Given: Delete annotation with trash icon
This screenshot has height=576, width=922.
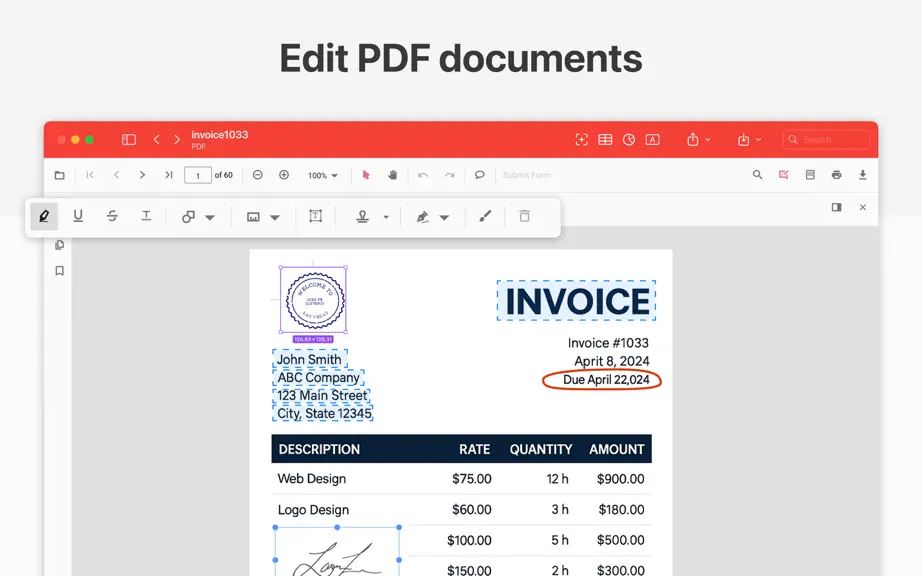Looking at the screenshot, I should click(x=525, y=216).
